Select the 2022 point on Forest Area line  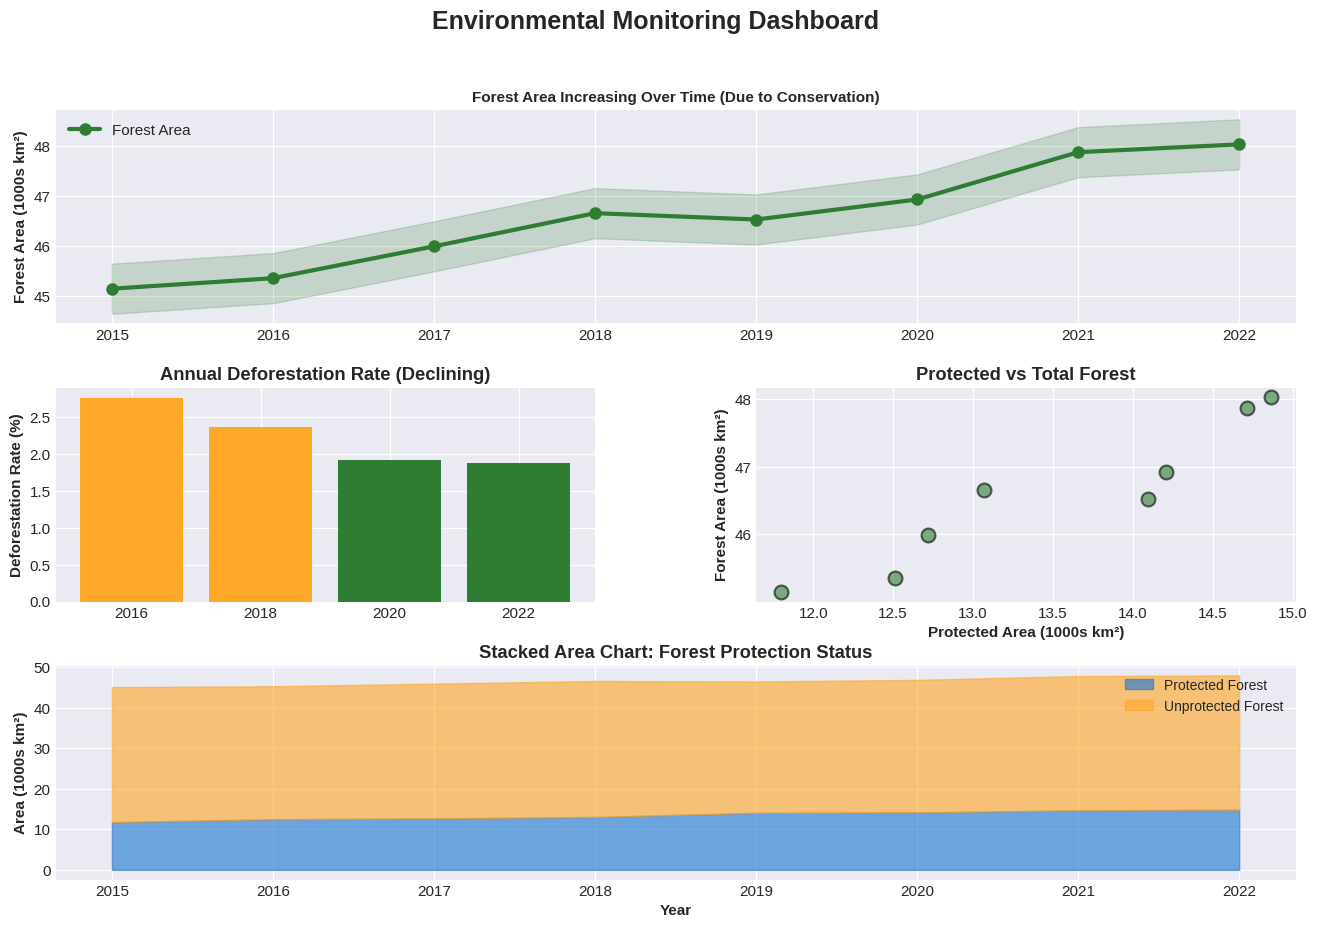(1239, 144)
